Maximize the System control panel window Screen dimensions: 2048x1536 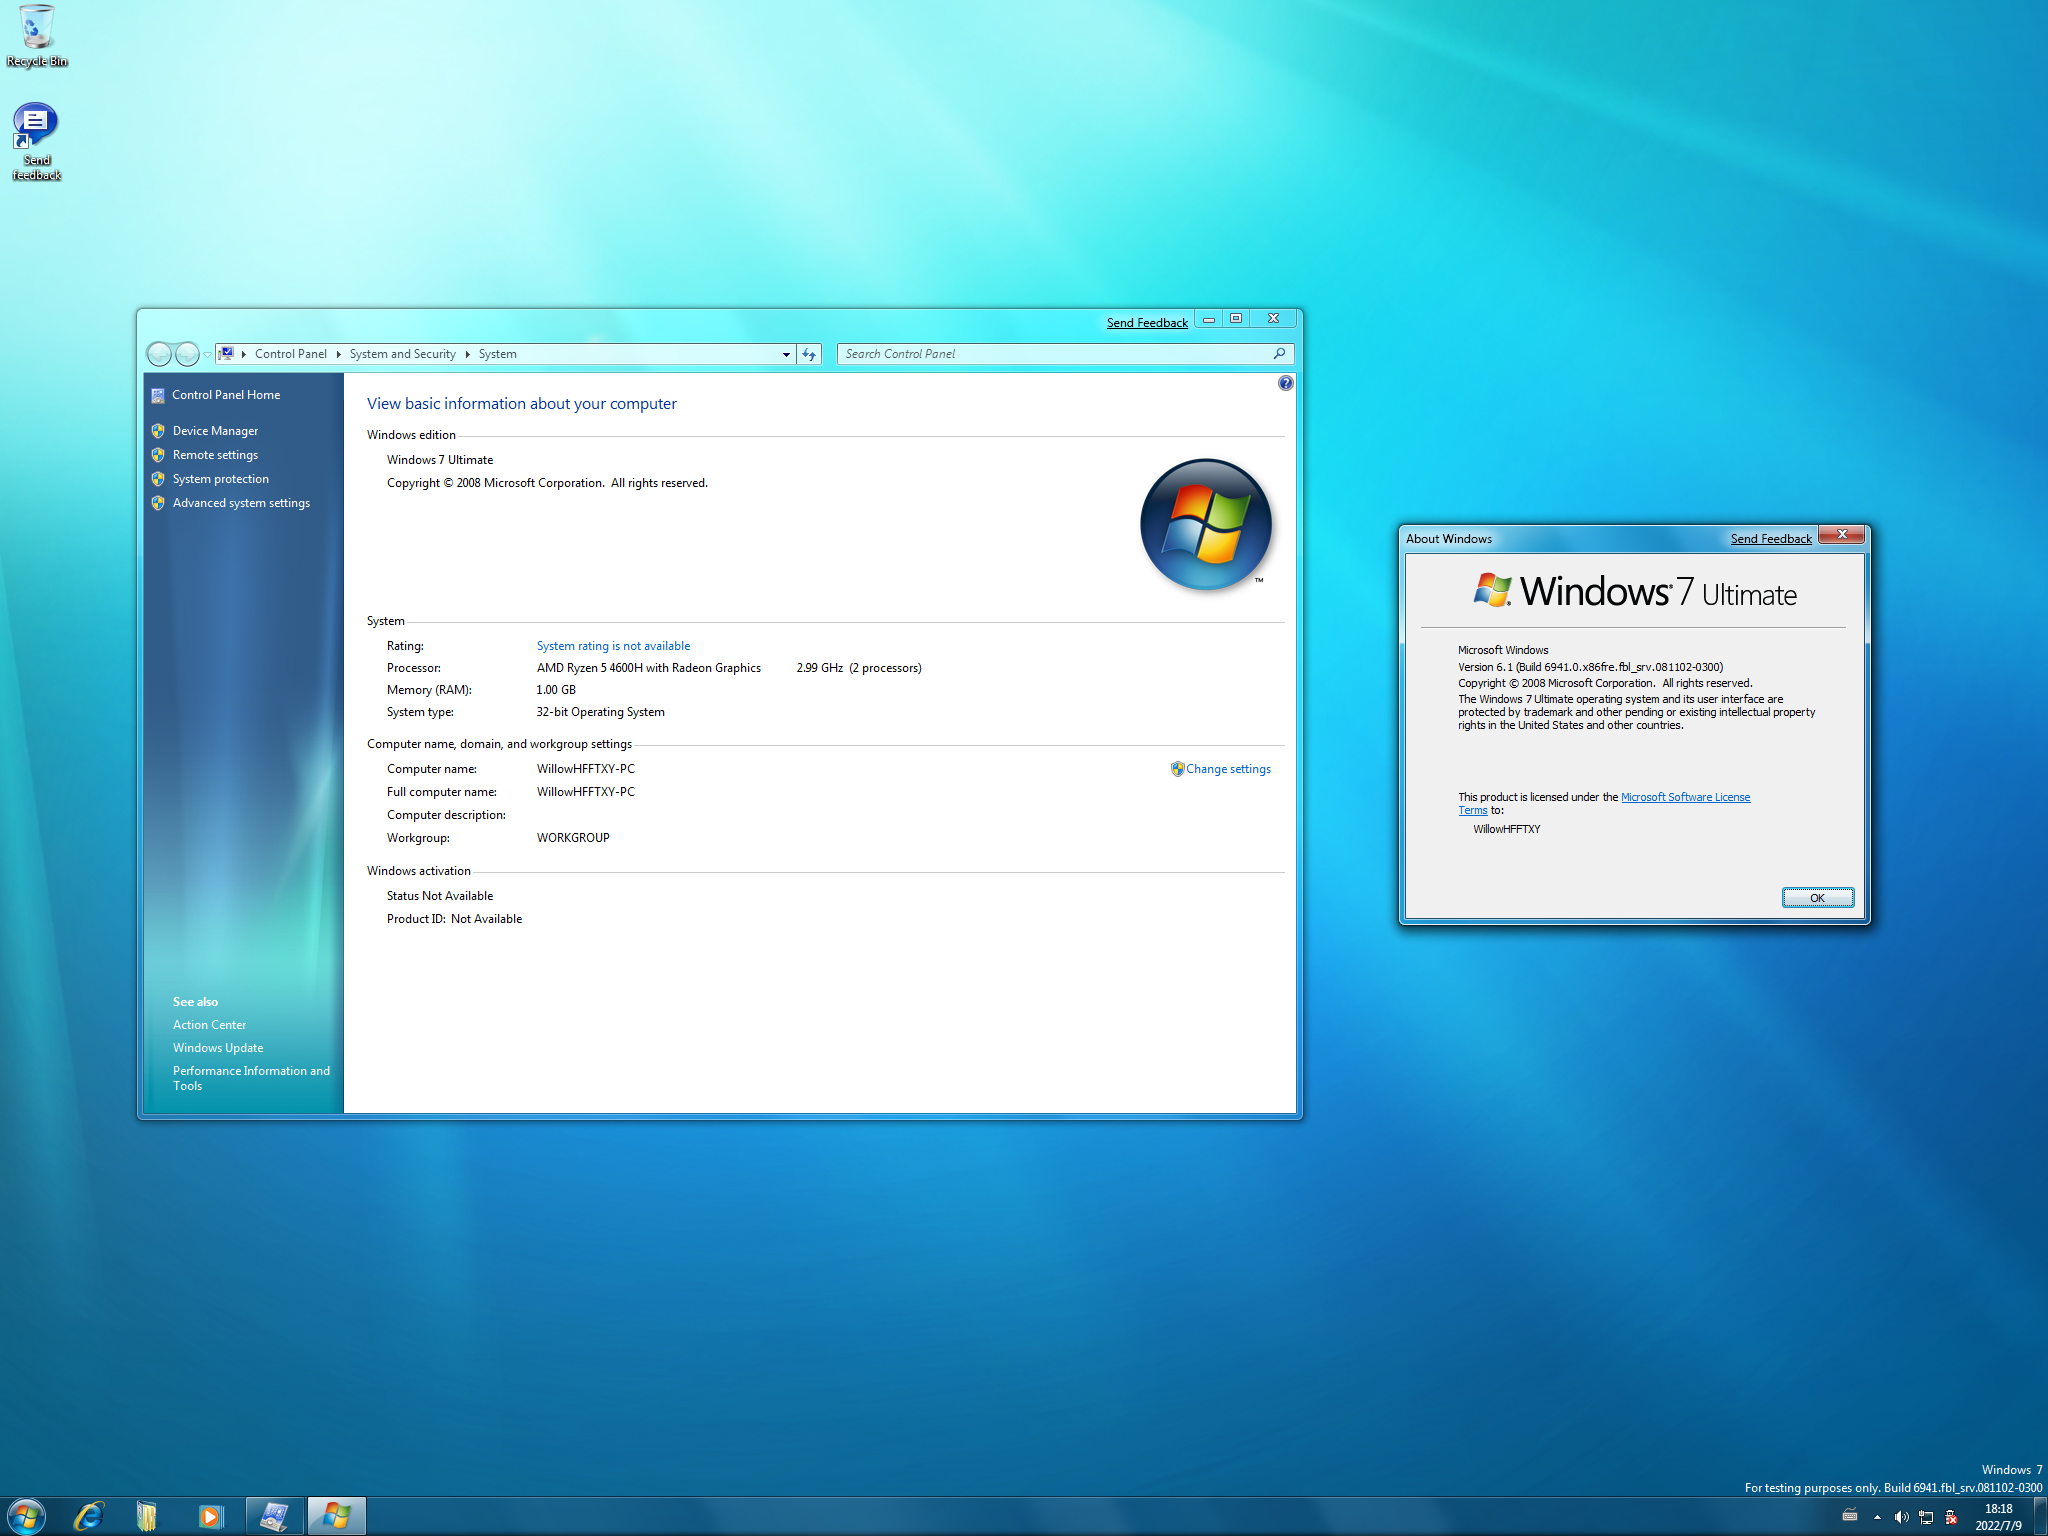click(1236, 319)
